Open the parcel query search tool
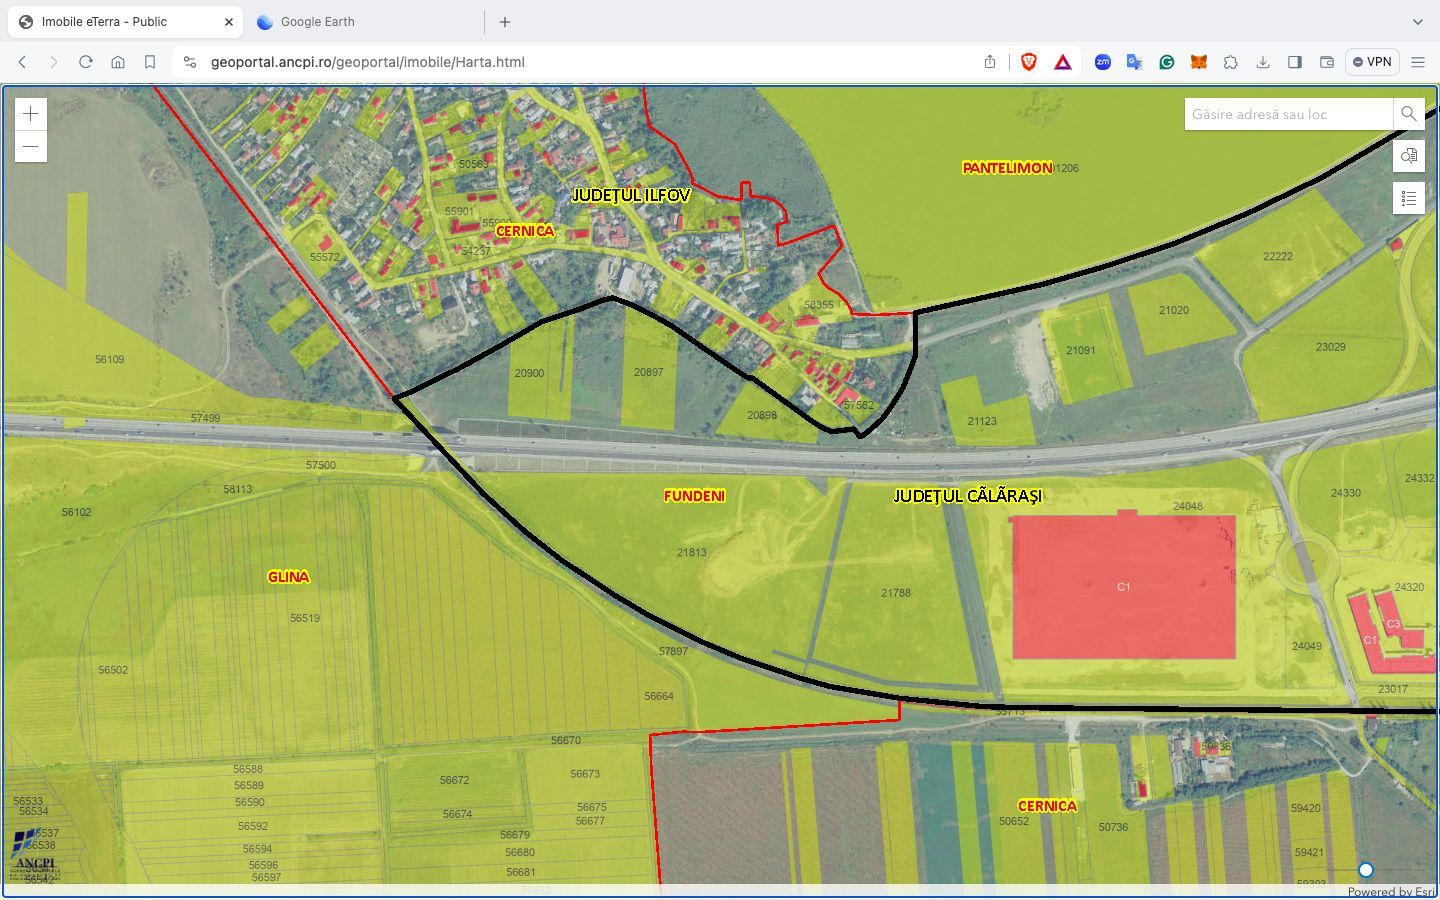This screenshot has width=1440, height=900. pyautogui.click(x=1408, y=156)
